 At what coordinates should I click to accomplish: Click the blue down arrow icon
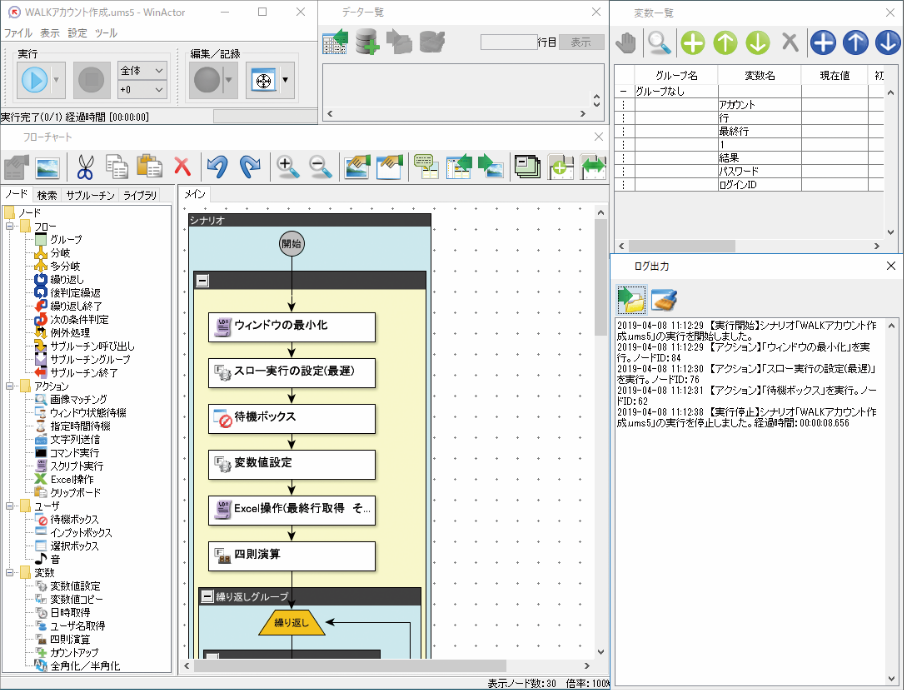[888, 43]
